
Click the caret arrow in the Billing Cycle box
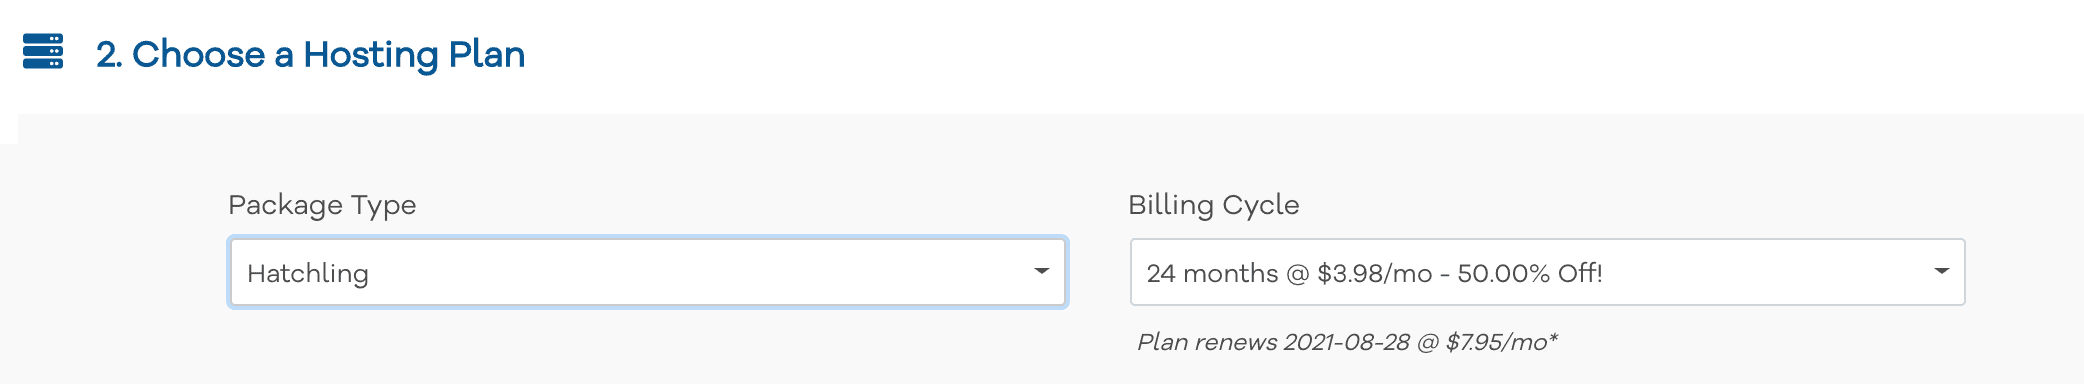[x=1941, y=271]
